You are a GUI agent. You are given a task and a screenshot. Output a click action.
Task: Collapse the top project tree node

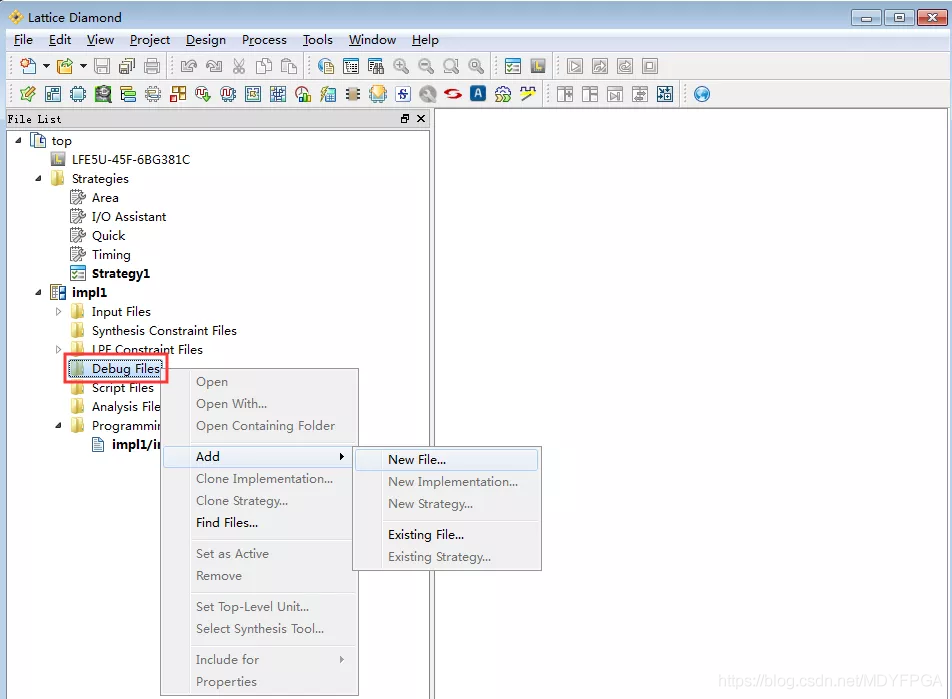pos(18,140)
